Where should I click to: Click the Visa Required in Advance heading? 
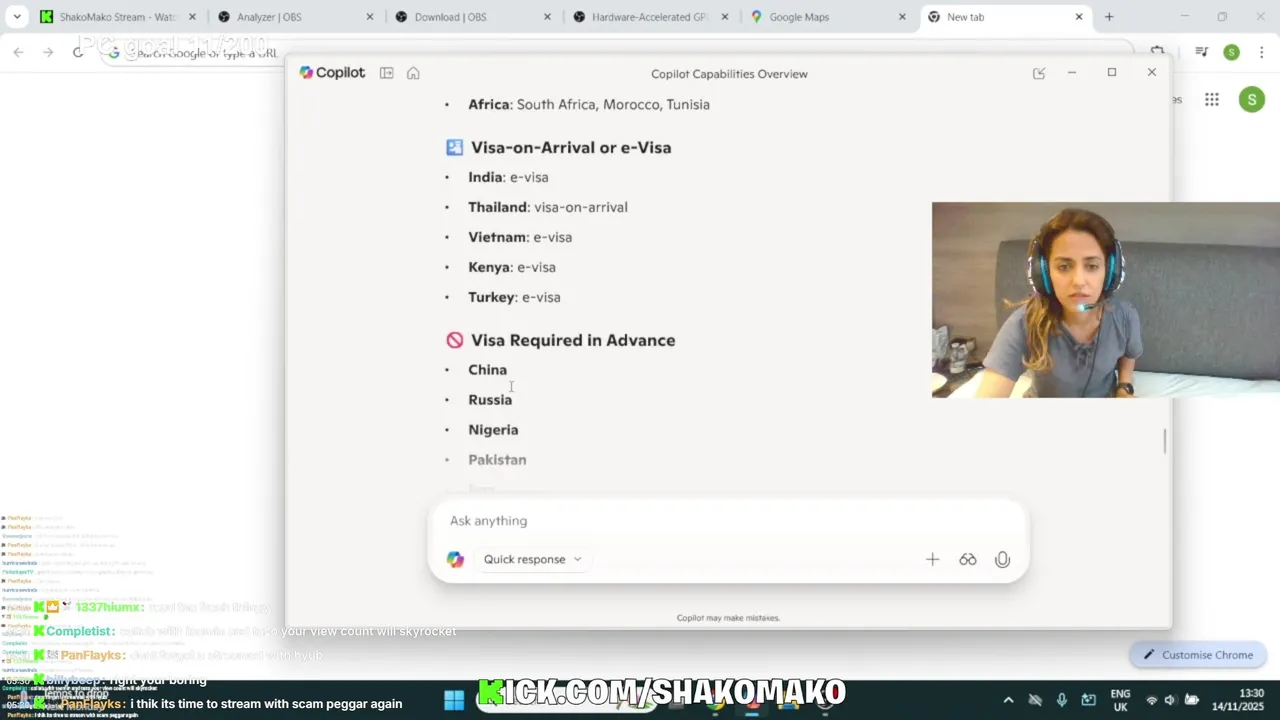pos(573,341)
